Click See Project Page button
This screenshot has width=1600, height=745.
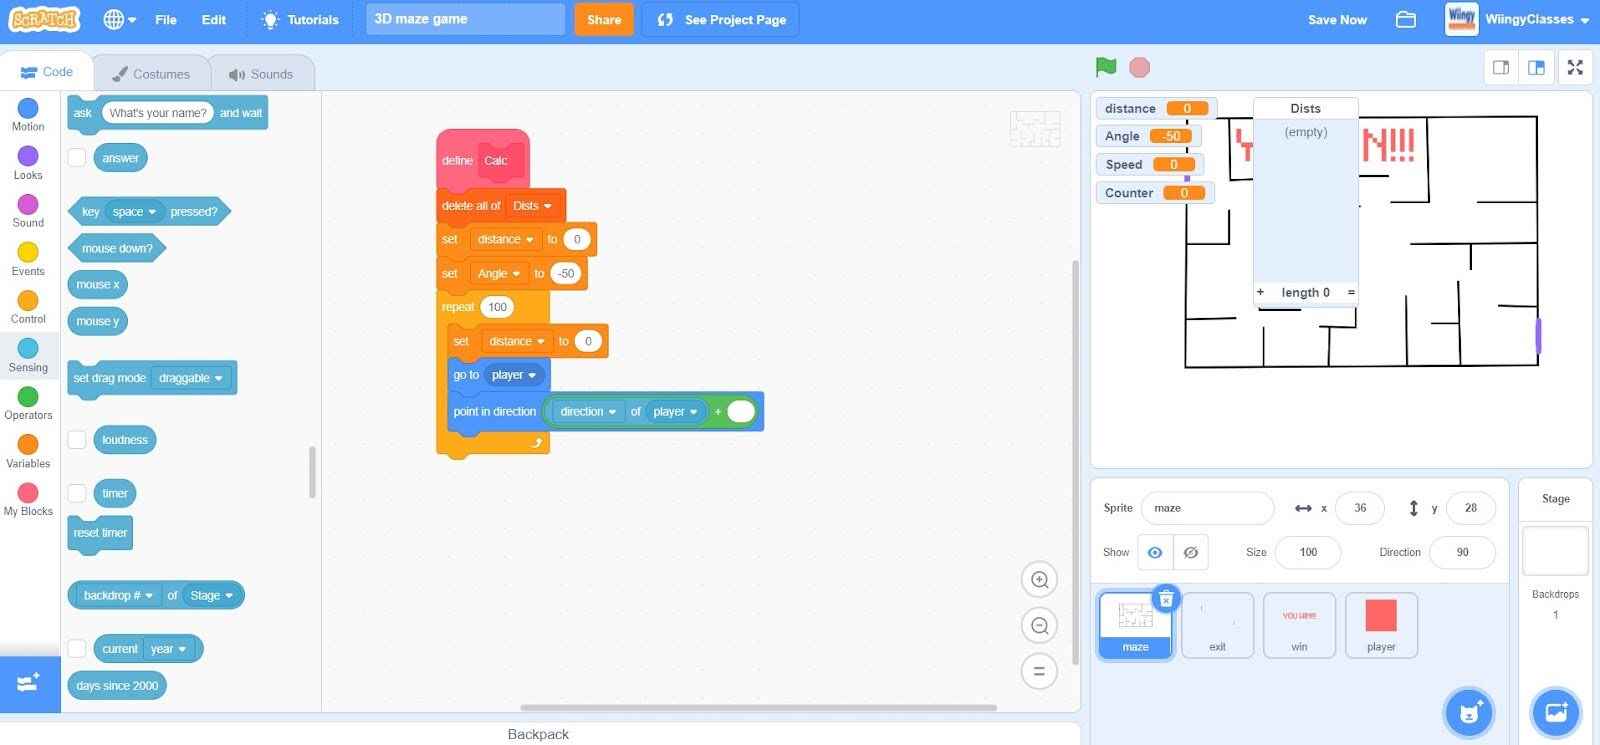pos(721,19)
